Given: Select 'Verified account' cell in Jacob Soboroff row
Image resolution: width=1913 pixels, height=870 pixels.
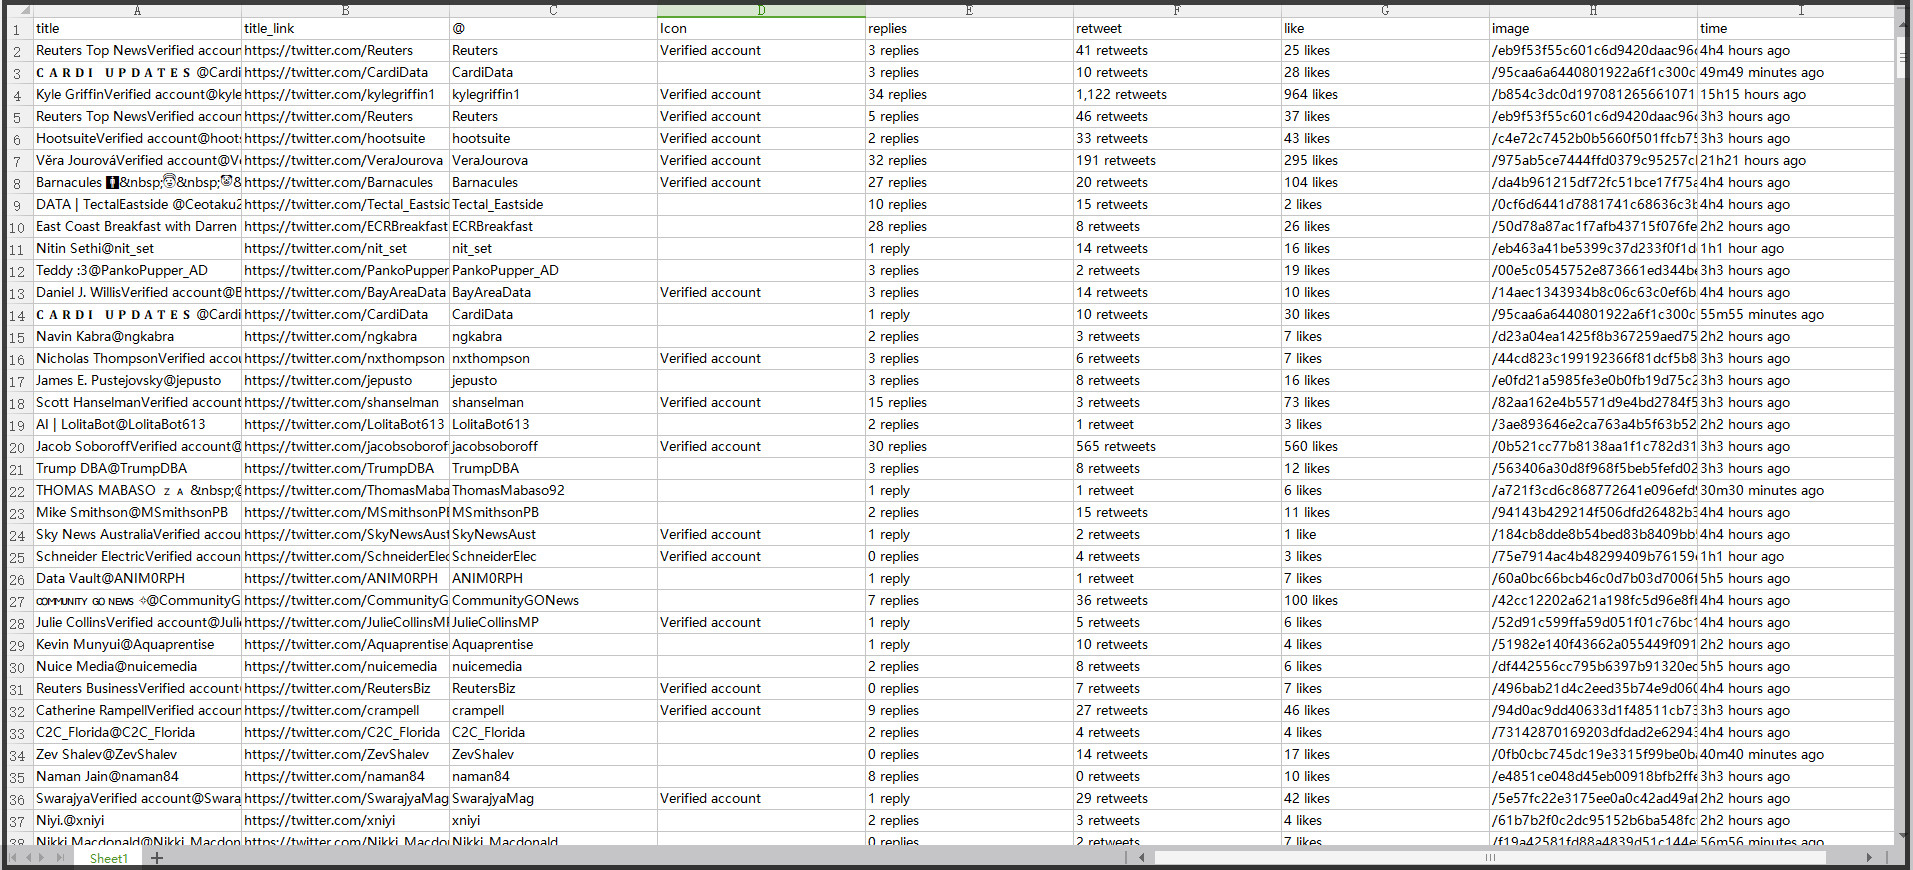Looking at the screenshot, I should (761, 446).
